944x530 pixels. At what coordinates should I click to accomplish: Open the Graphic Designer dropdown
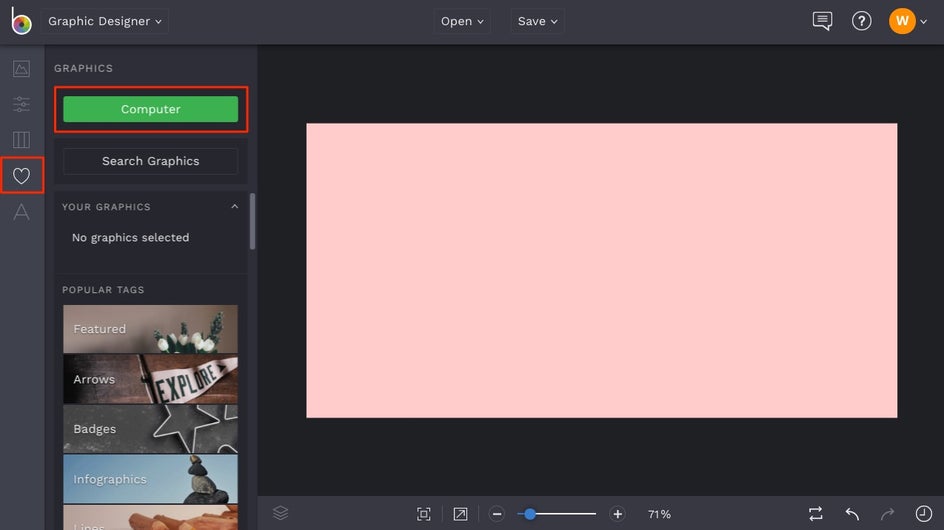[x=105, y=21]
